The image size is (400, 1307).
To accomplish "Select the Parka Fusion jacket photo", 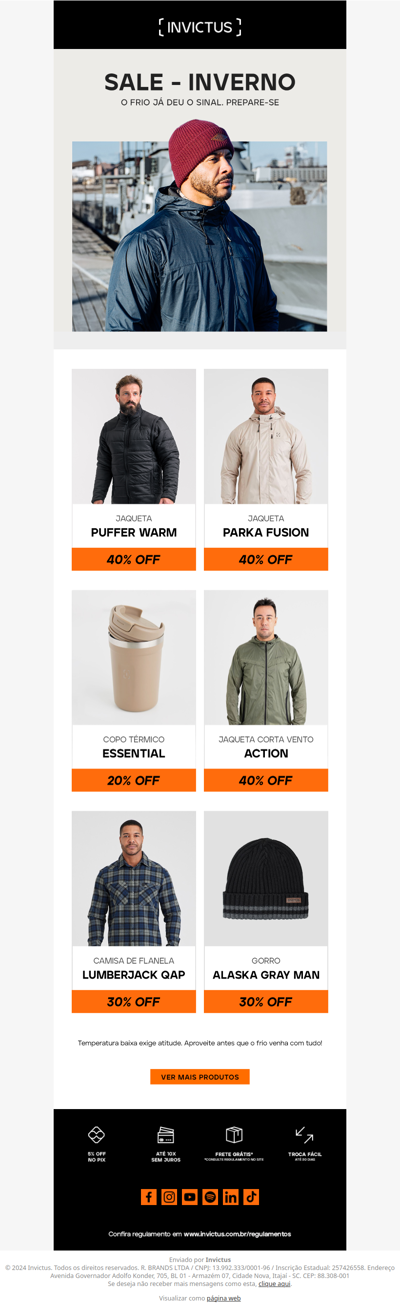I will pos(266,437).
